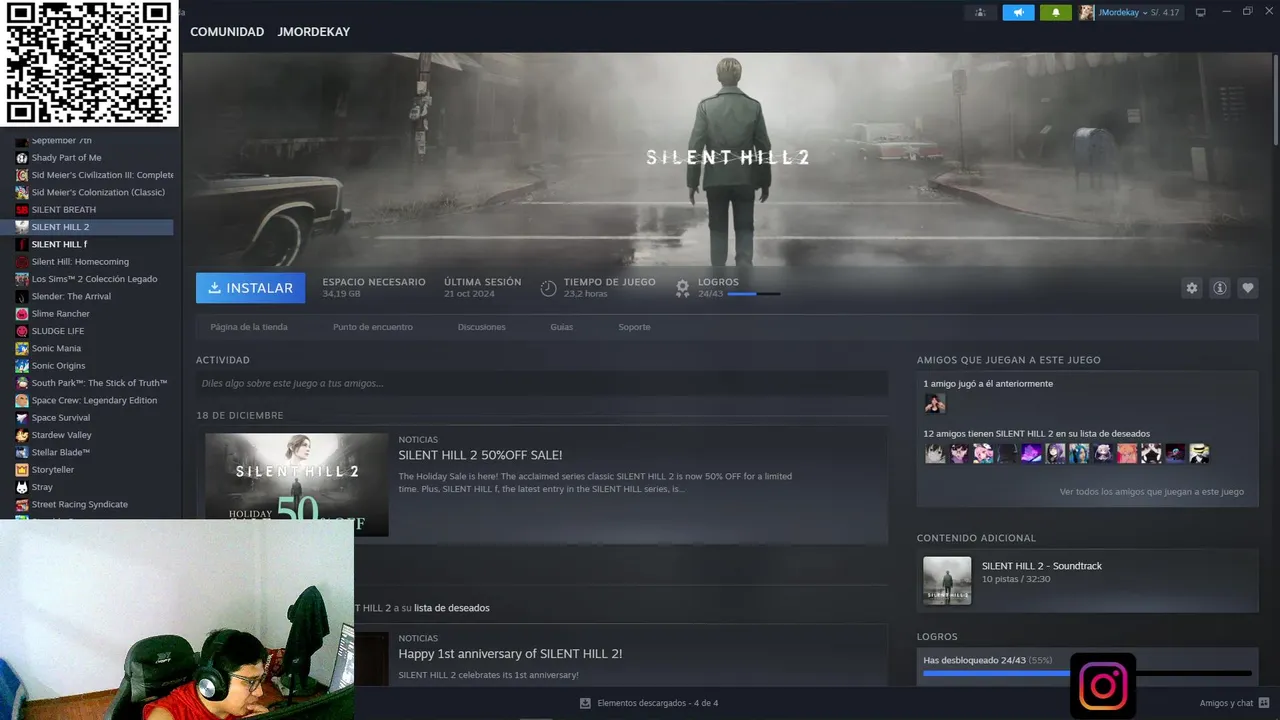1280x720 pixels.
Task: Switch to Punto de encuentro tab
Action: coord(373,327)
